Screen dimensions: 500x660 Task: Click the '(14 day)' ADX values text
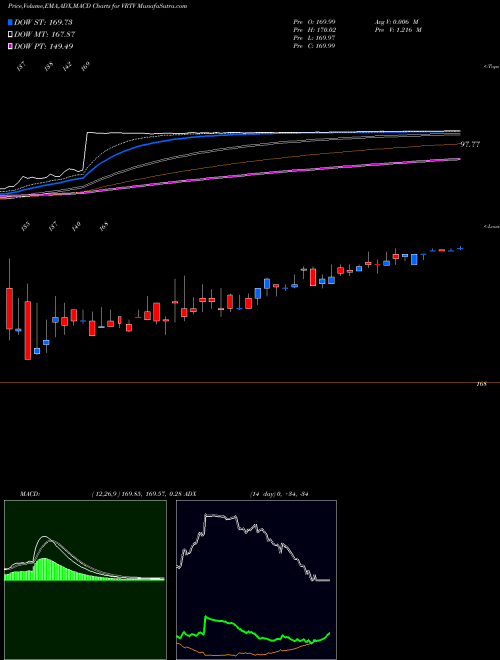pos(279,494)
